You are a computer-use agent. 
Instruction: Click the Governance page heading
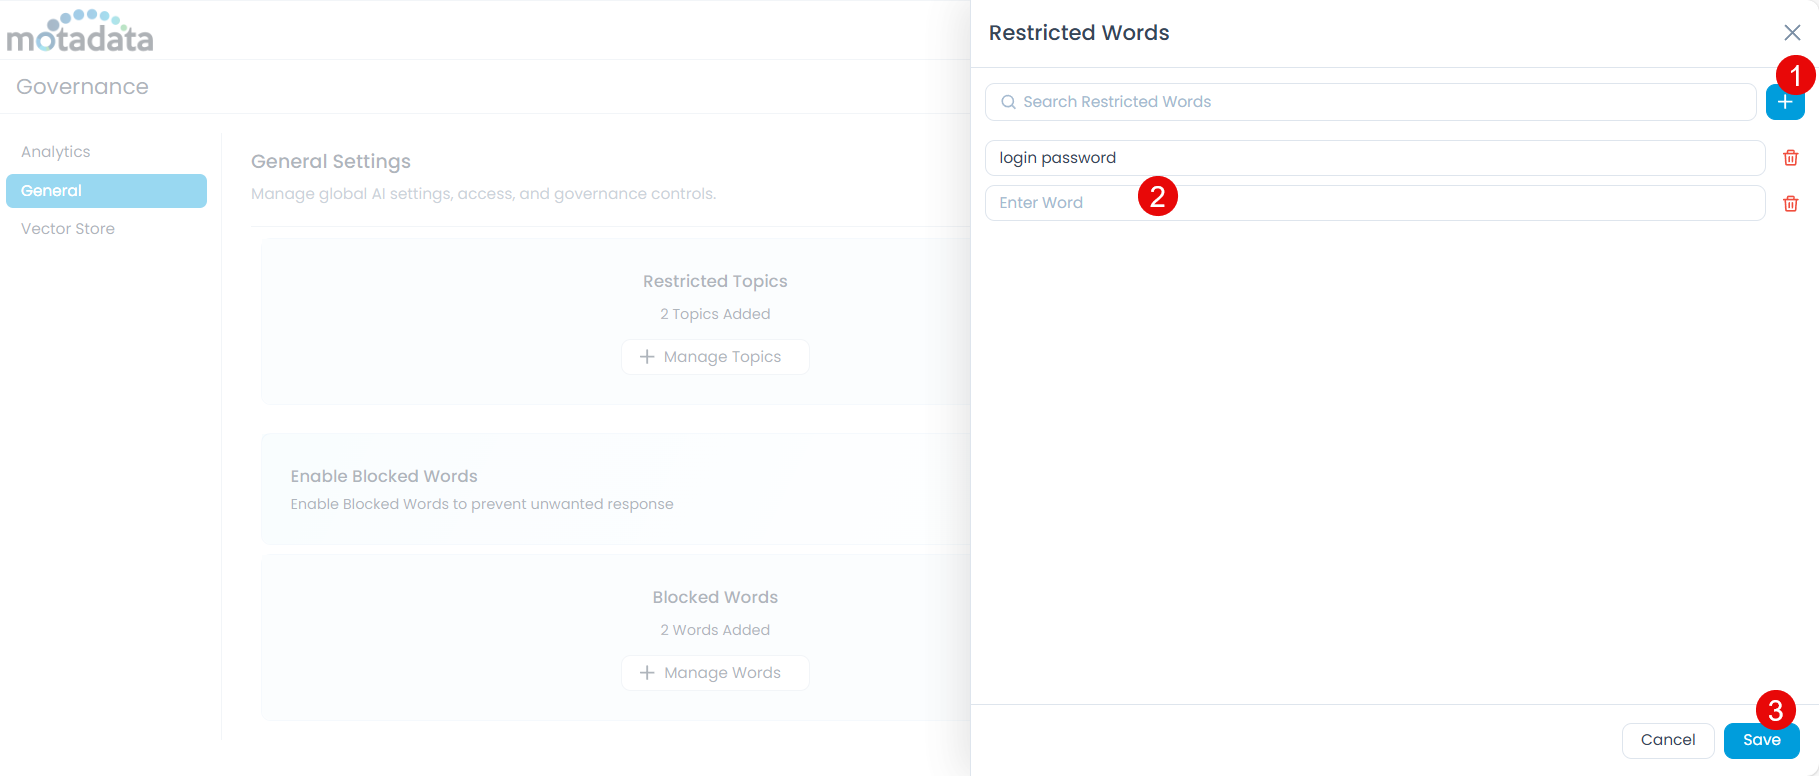(82, 87)
